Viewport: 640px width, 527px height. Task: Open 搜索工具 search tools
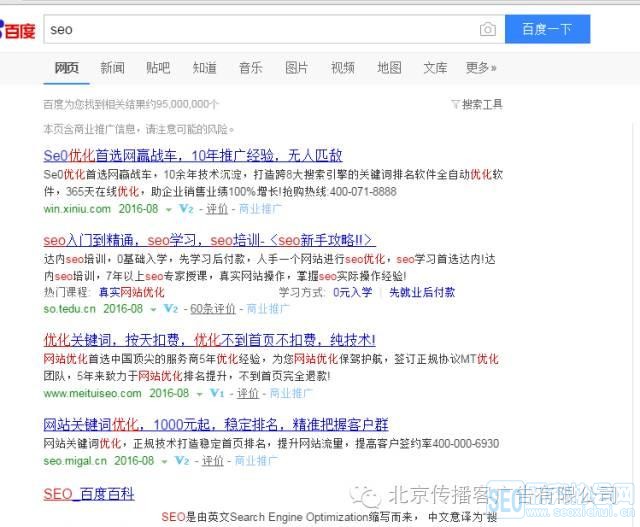tap(482, 105)
